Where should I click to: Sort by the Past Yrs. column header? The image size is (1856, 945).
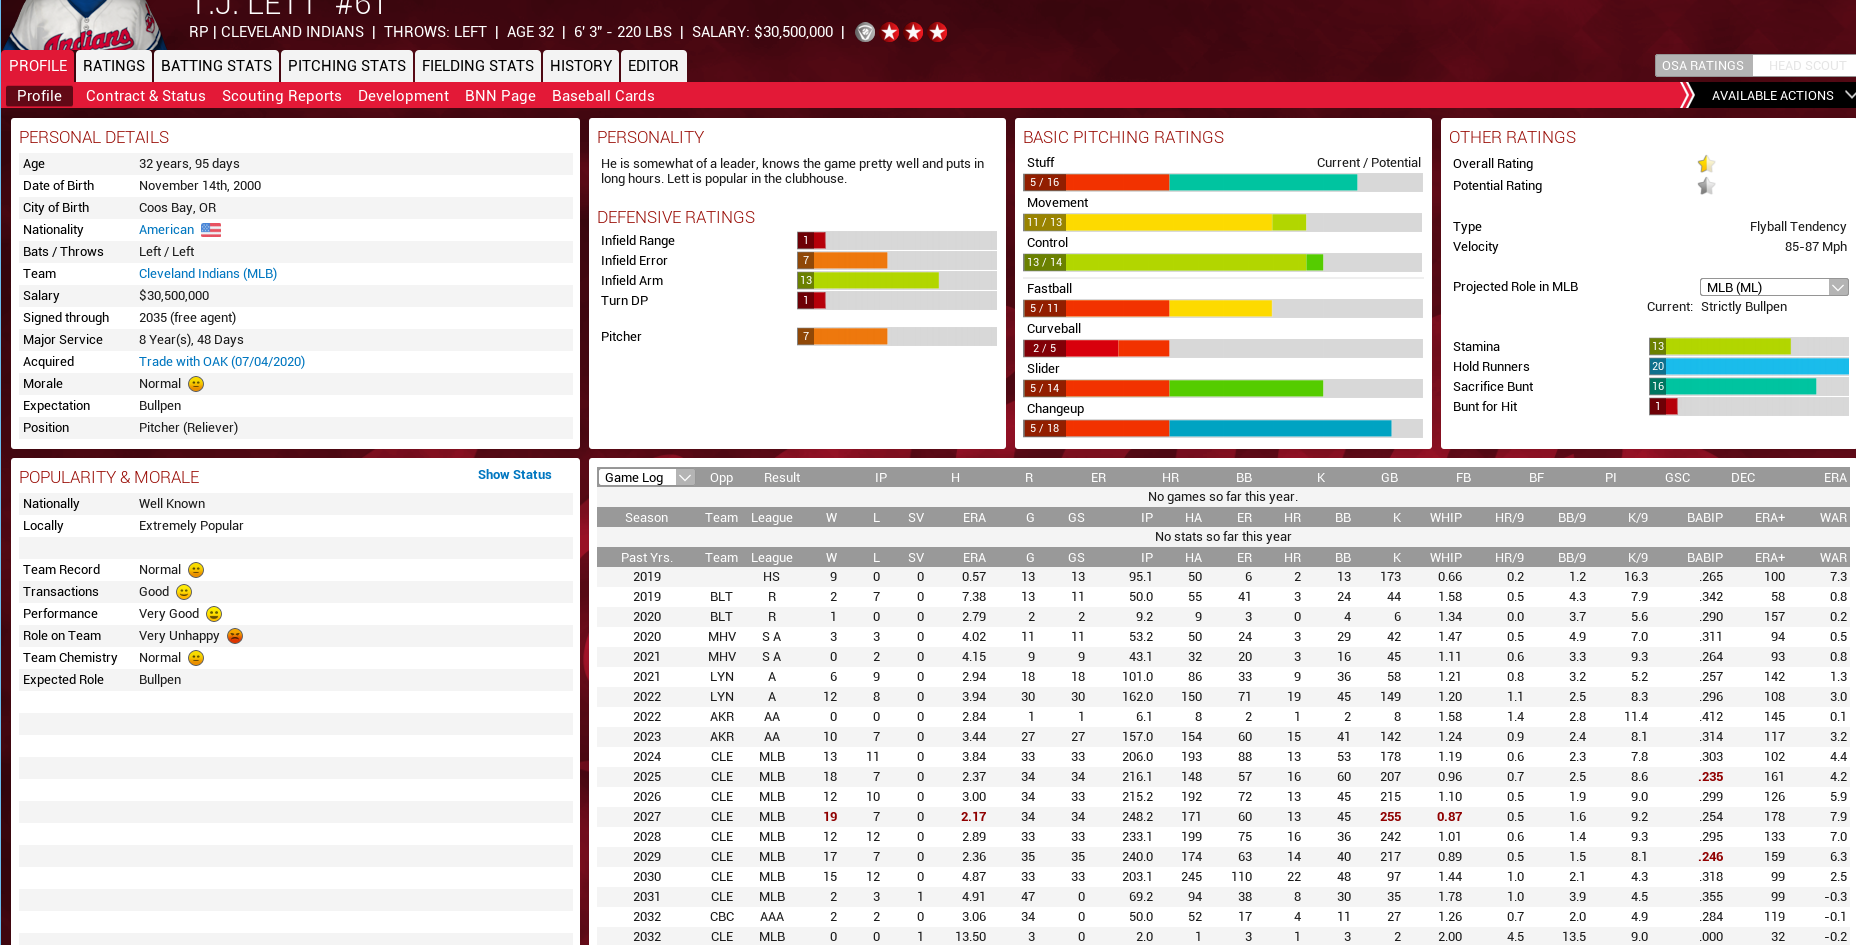646,558
